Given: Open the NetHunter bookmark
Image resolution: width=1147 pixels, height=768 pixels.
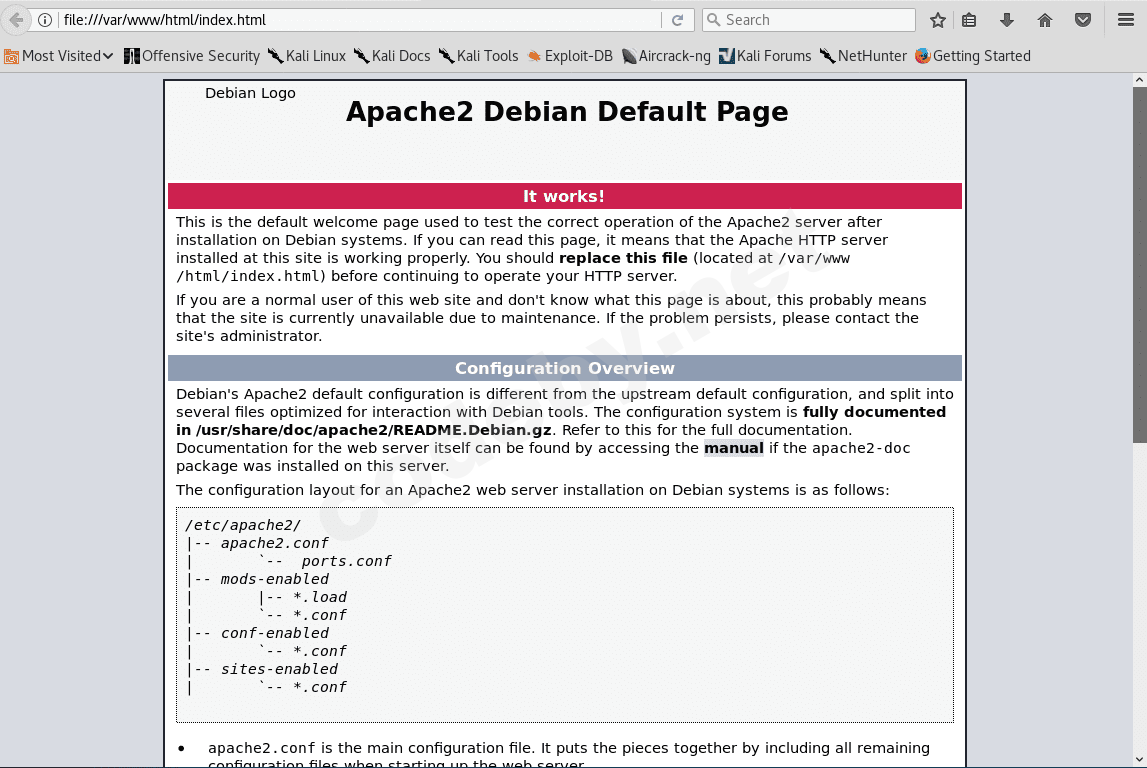Looking at the screenshot, I should coord(863,56).
